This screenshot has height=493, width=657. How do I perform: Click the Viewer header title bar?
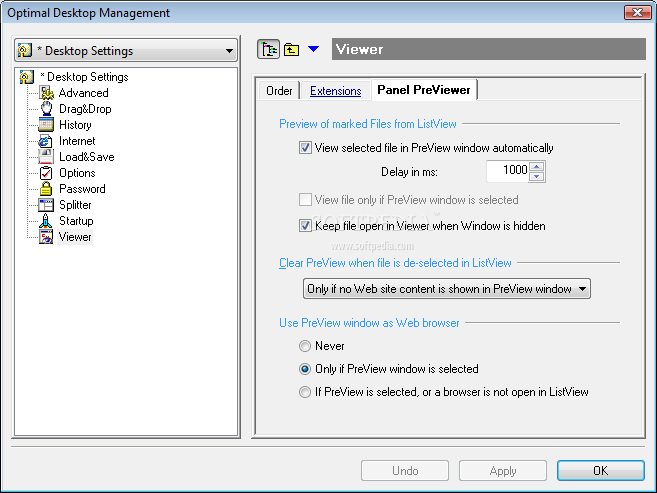click(489, 49)
